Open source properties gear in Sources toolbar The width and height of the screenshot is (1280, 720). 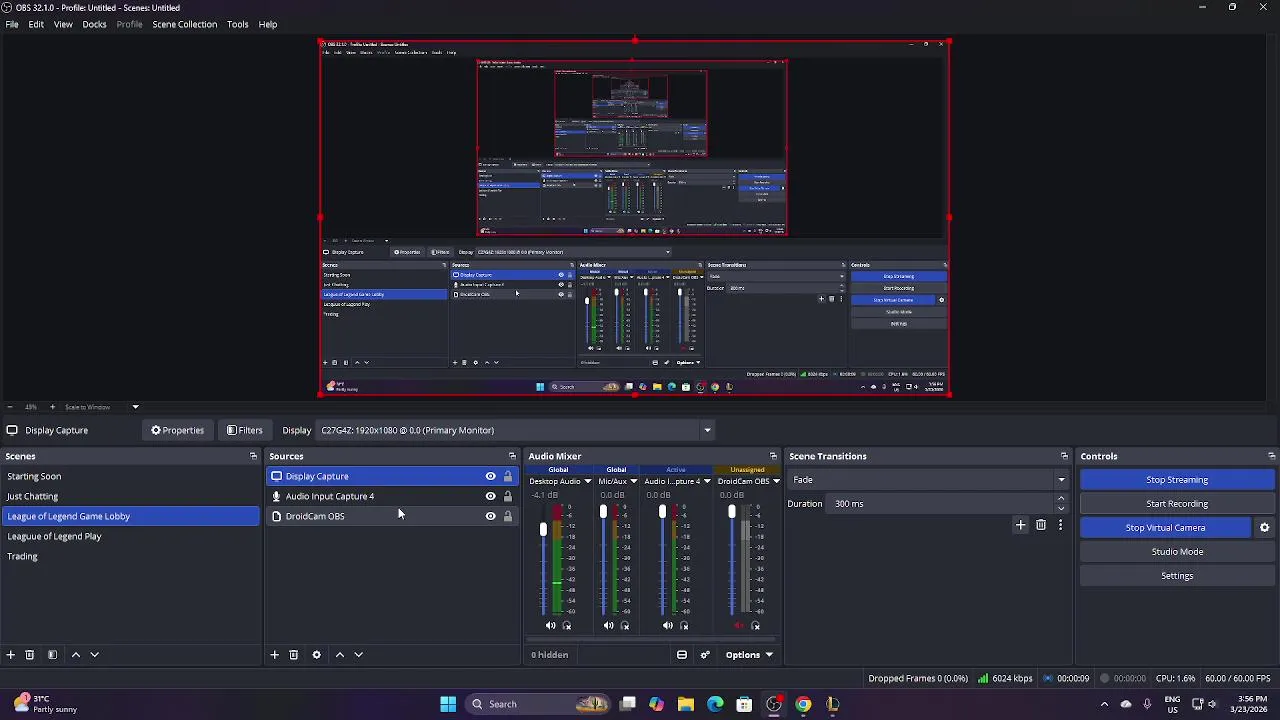(316, 654)
